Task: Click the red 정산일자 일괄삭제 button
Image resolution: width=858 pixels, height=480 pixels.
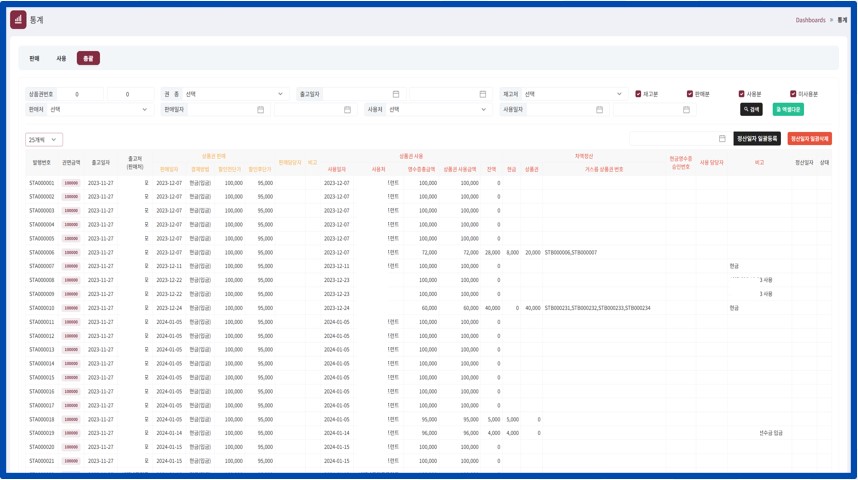Action: [x=809, y=139]
